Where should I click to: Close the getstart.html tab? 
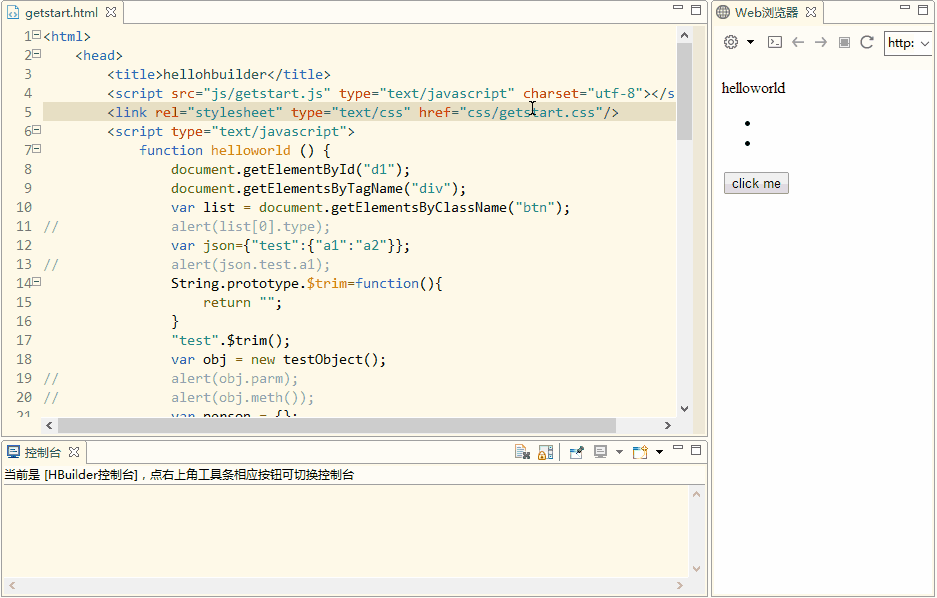111,12
